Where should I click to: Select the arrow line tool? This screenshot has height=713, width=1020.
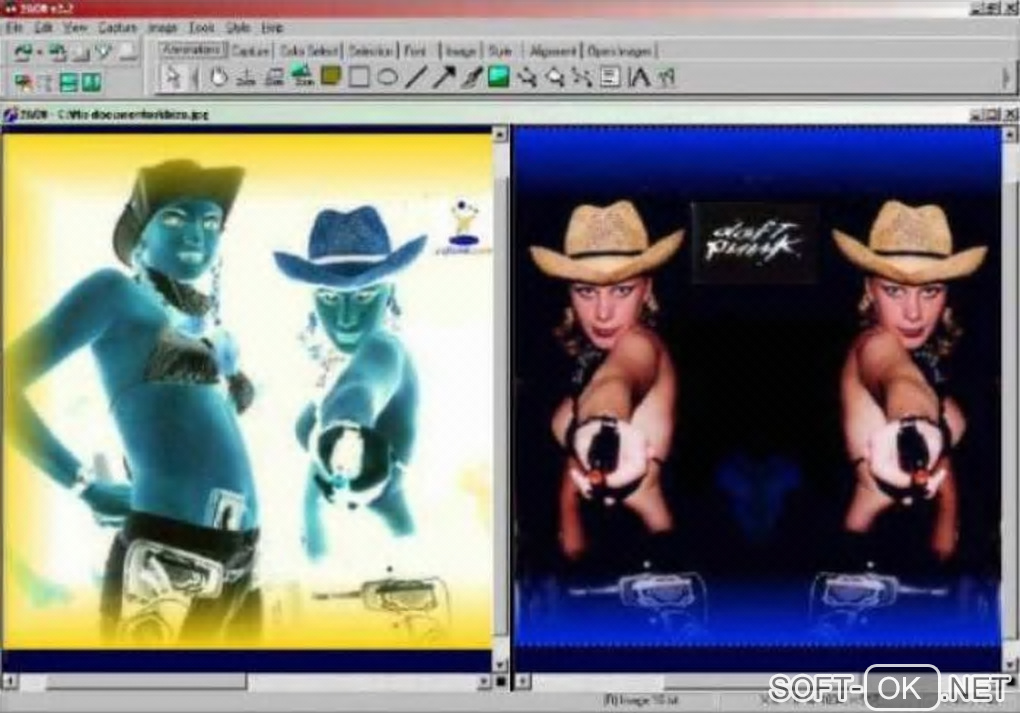pos(444,77)
